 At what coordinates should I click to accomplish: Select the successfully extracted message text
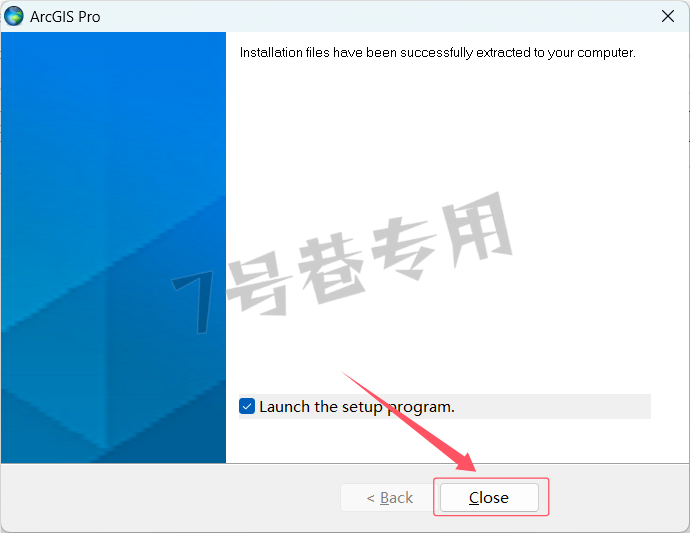(x=437, y=53)
